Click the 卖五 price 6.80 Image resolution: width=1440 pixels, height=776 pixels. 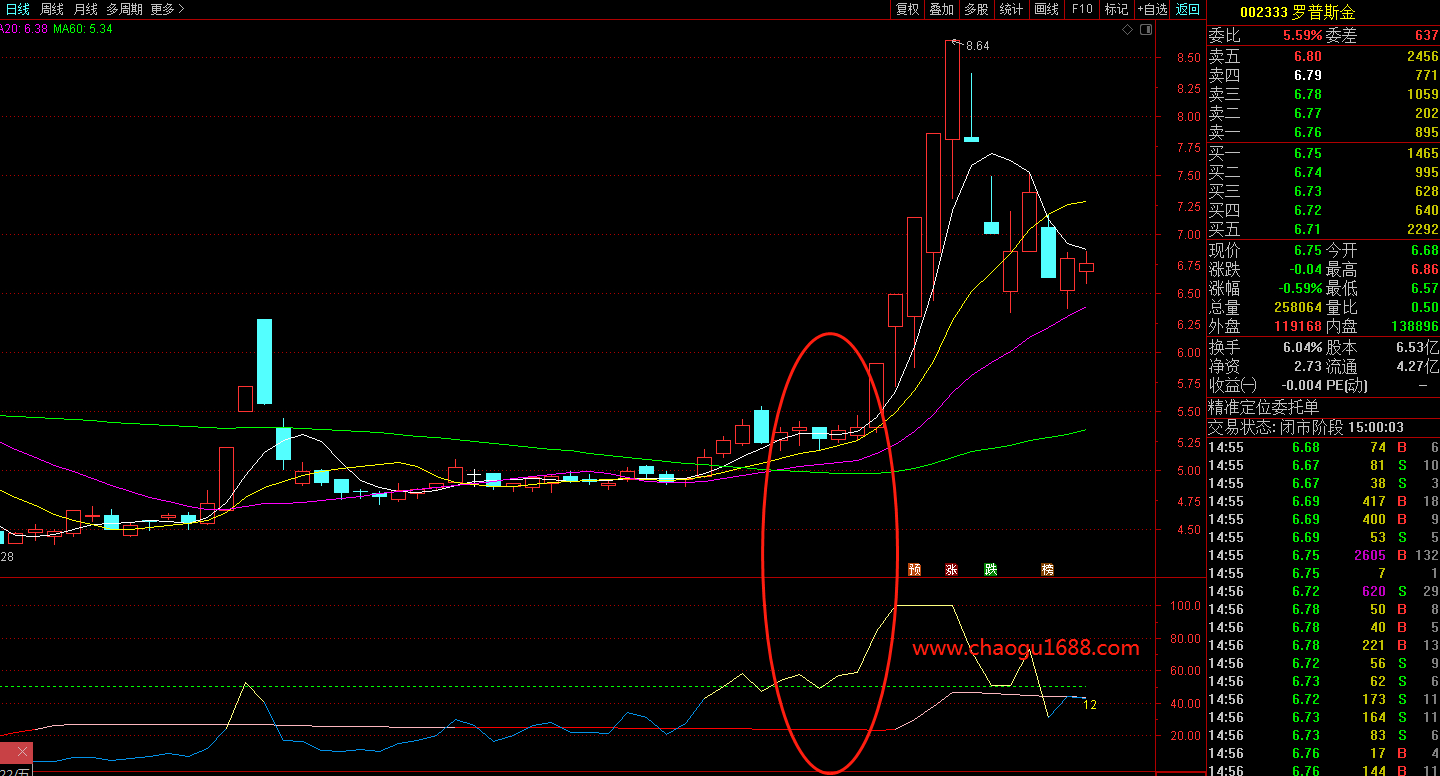[x=1307, y=56]
